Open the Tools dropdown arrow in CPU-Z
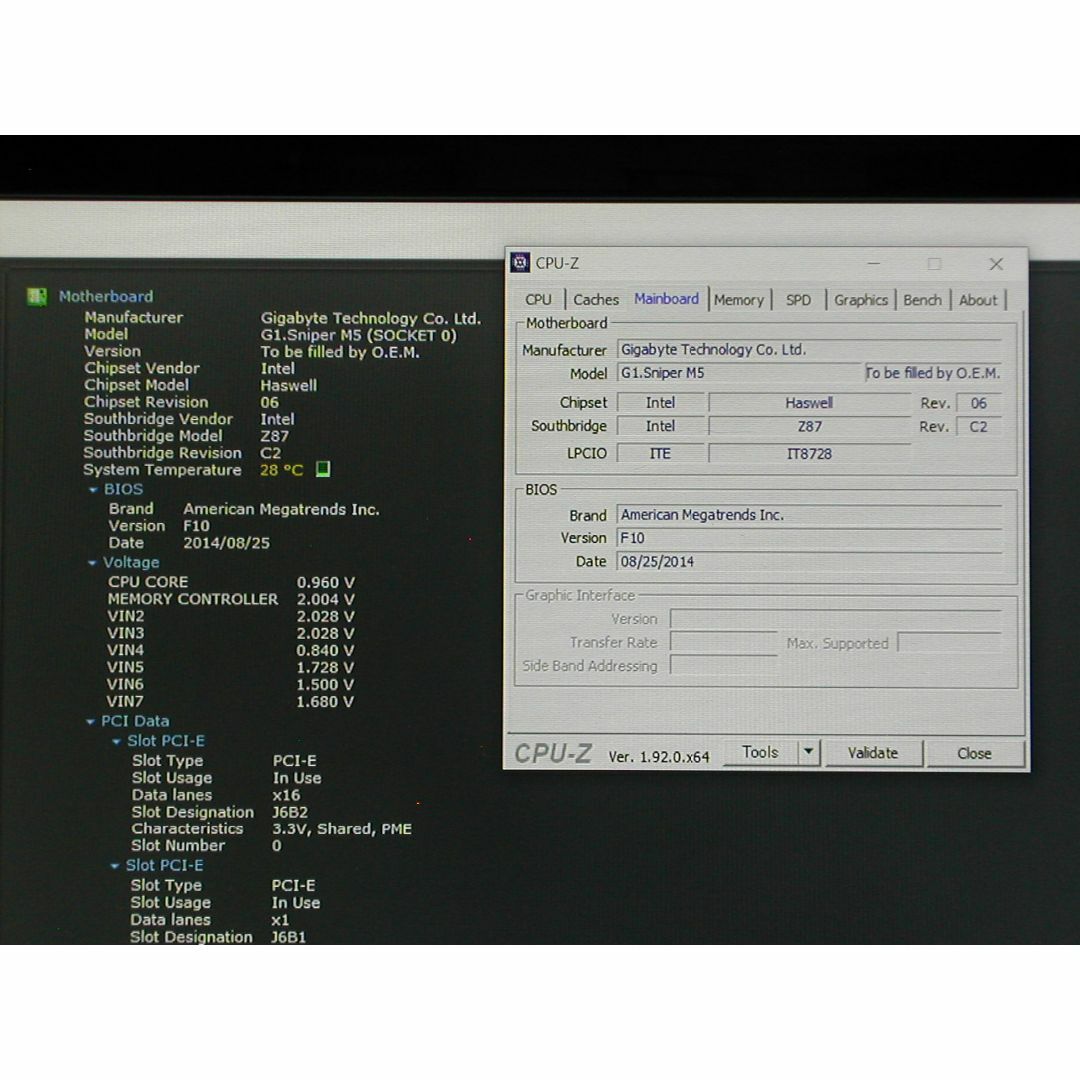The image size is (1080, 1080). [x=809, y=752]
